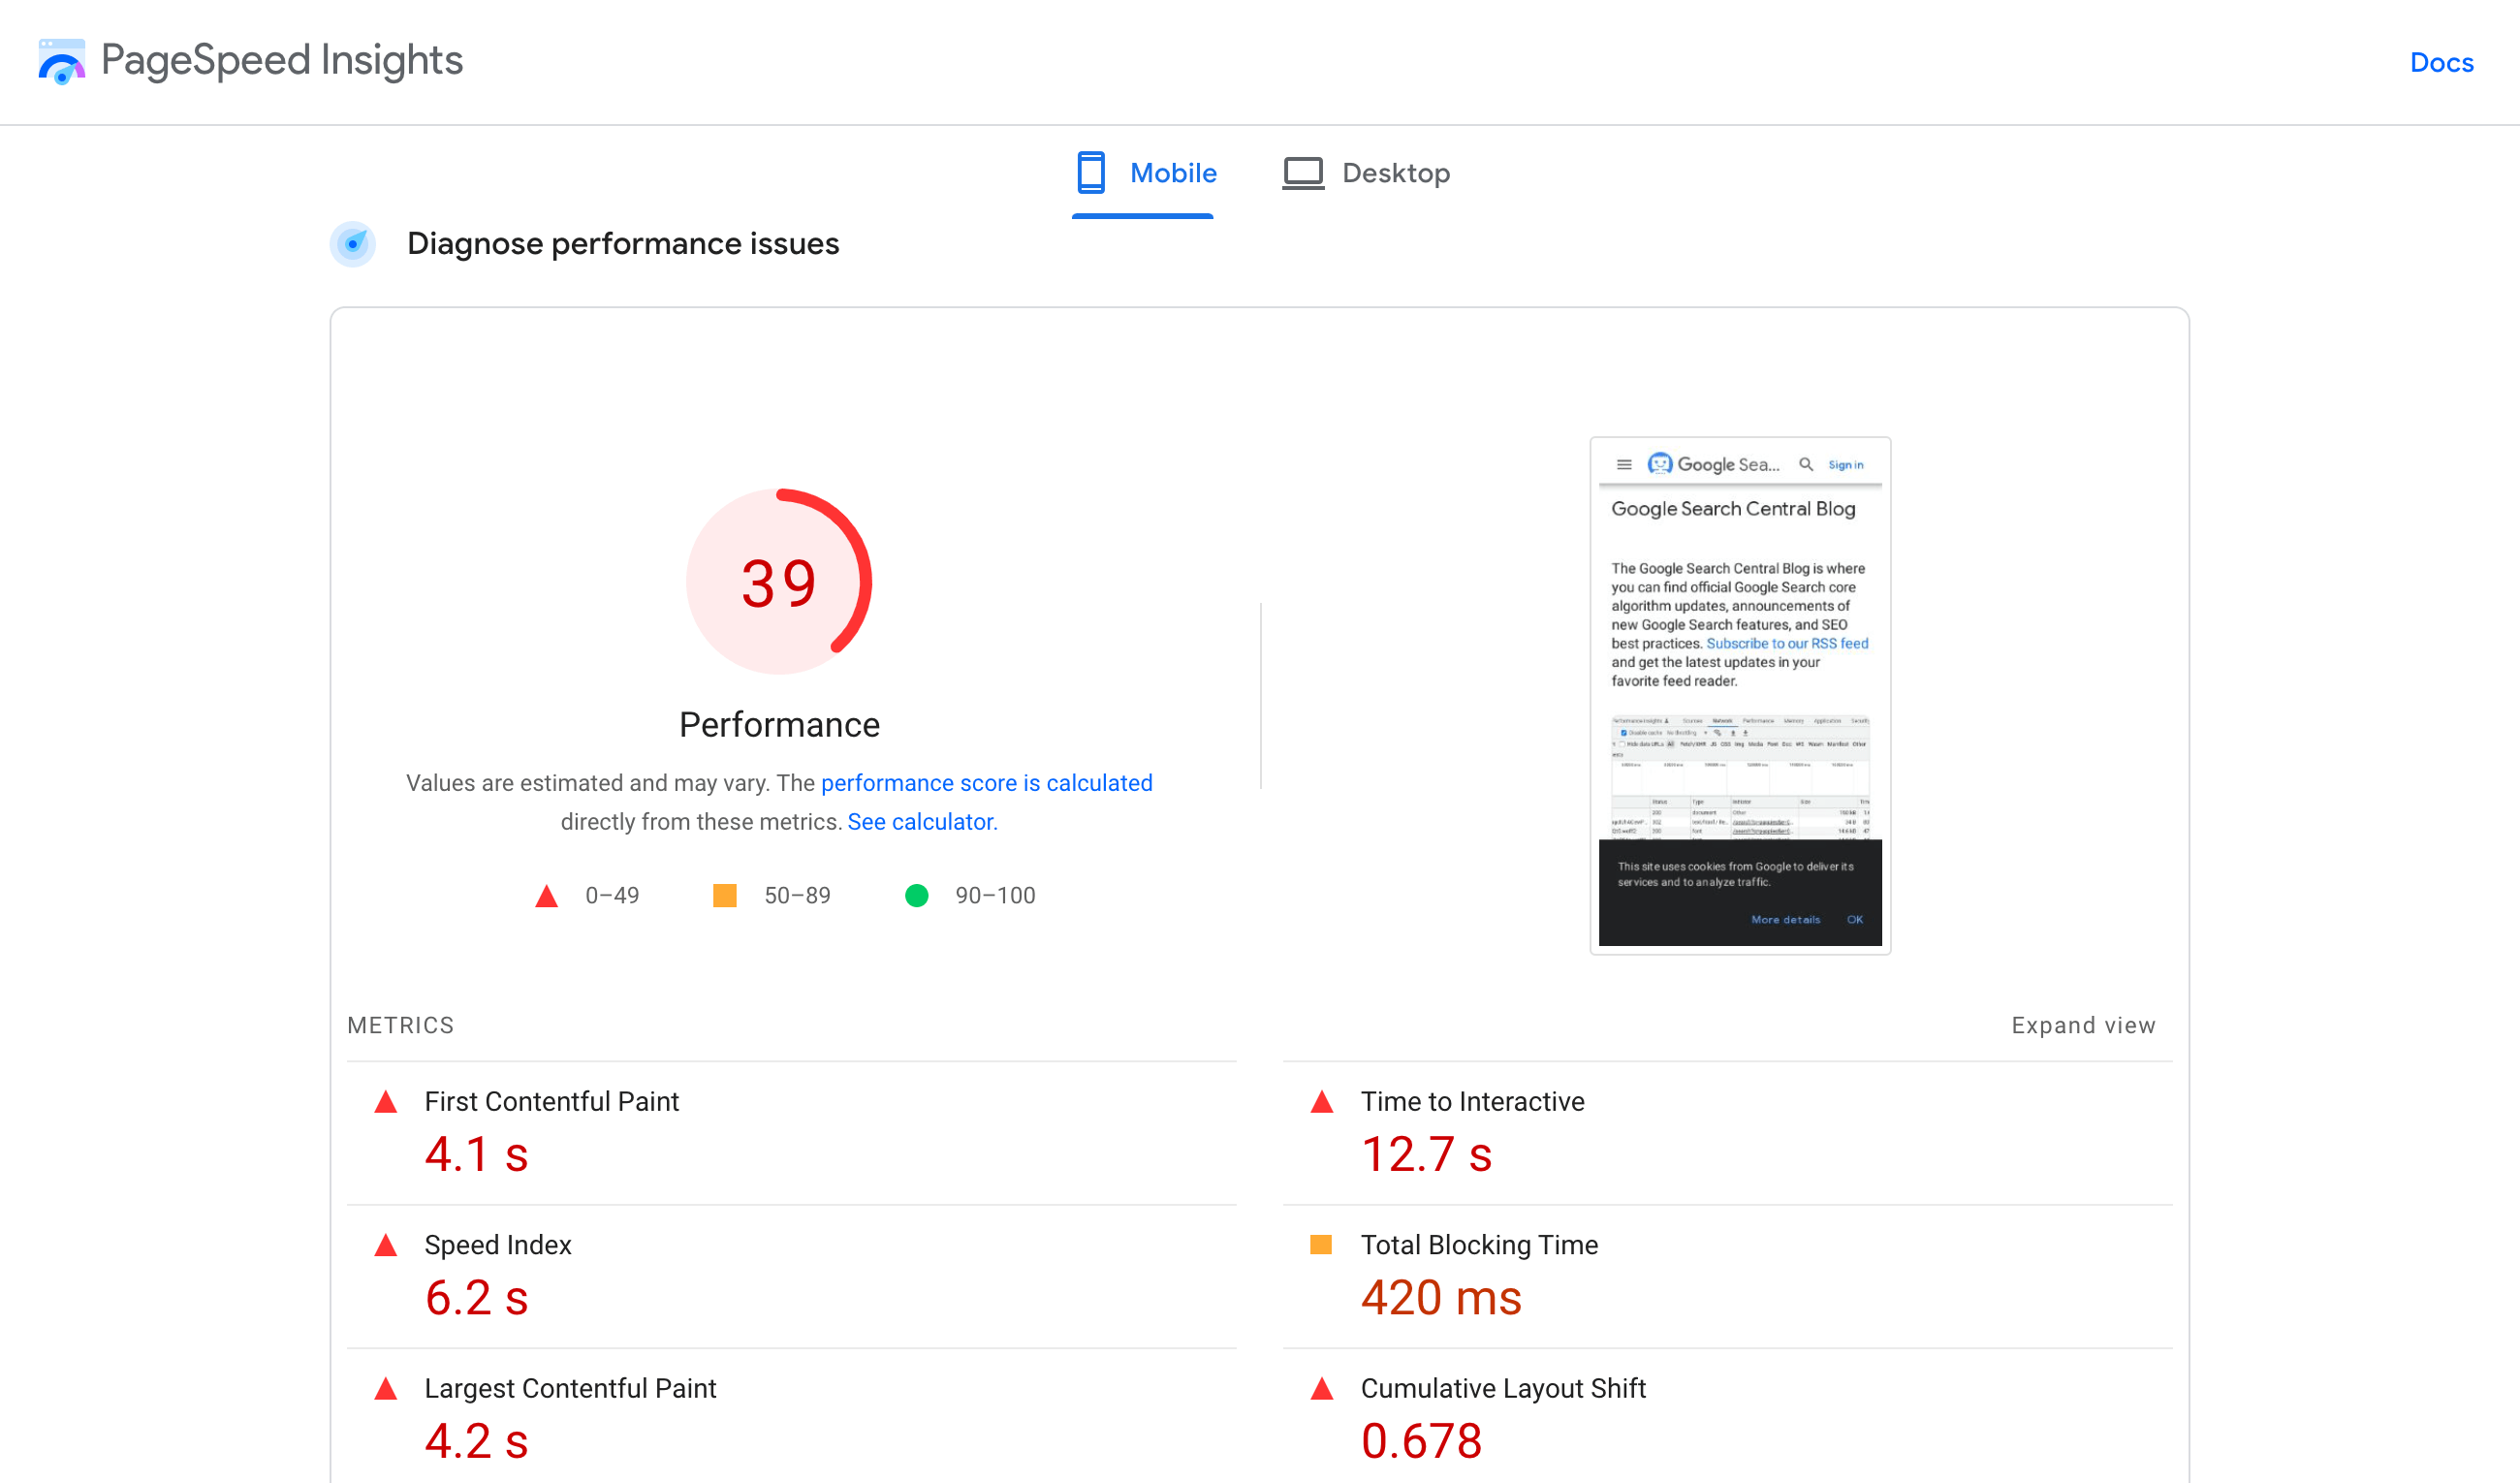This screenshot has height=1483, width=2520.
Task: Switch to the Desktop tab
Action: pyautogui.click(x=1394, y=173)
